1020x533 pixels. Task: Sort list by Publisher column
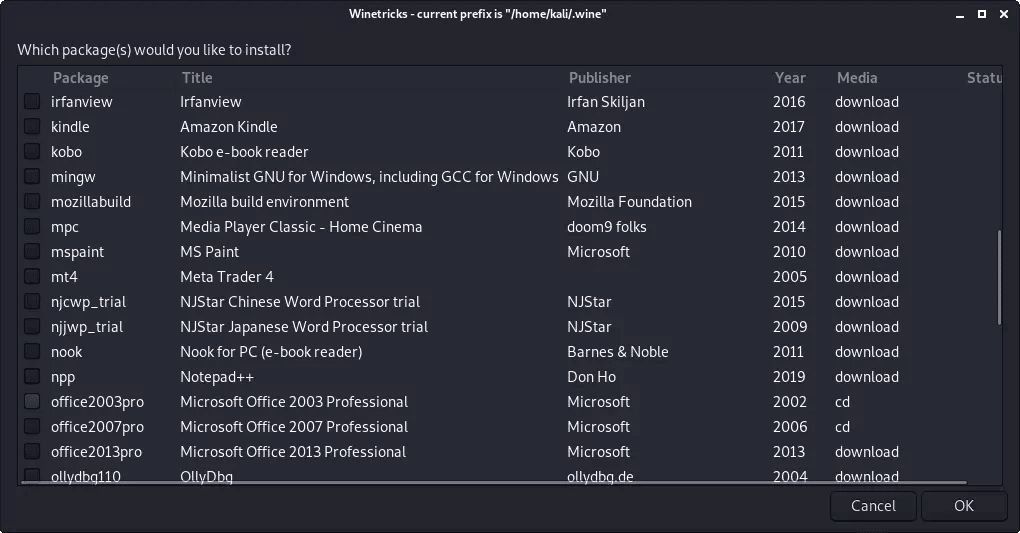(x=600, y=78)
